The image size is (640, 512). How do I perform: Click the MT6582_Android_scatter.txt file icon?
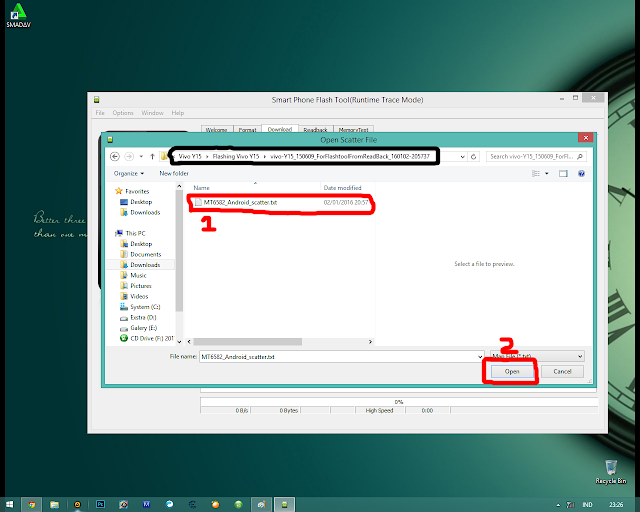(198, 202)
